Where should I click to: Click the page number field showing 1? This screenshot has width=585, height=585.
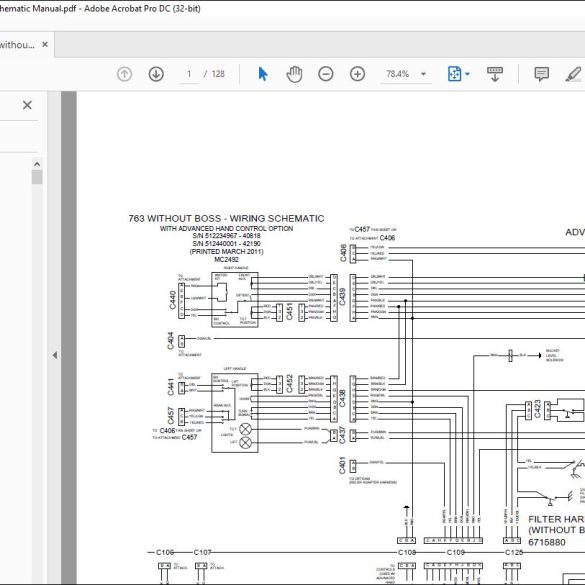pyautogui.click(x=189, y=74)
